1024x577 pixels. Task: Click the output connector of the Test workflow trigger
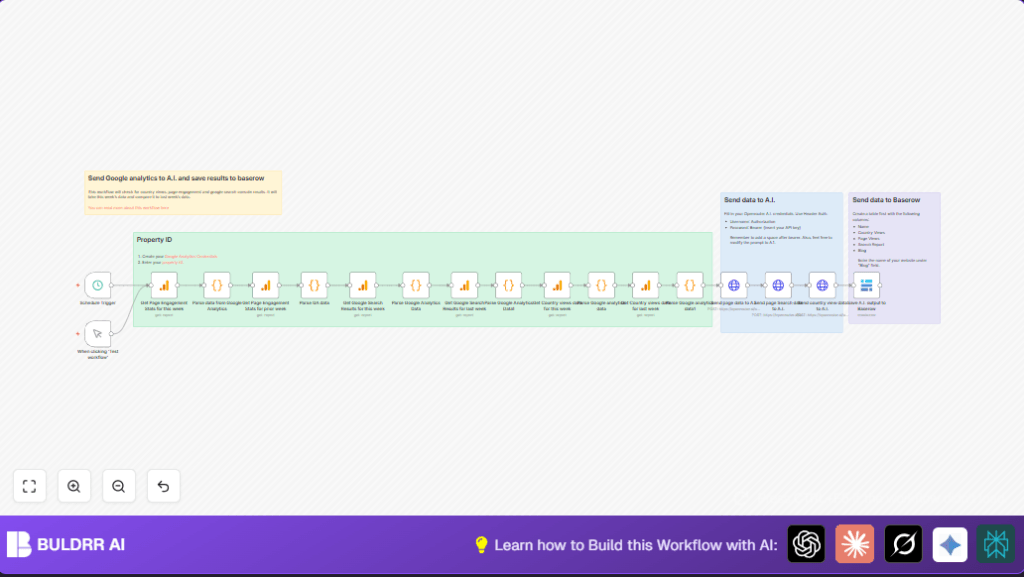pyautogui.click(x=112, y=334)
